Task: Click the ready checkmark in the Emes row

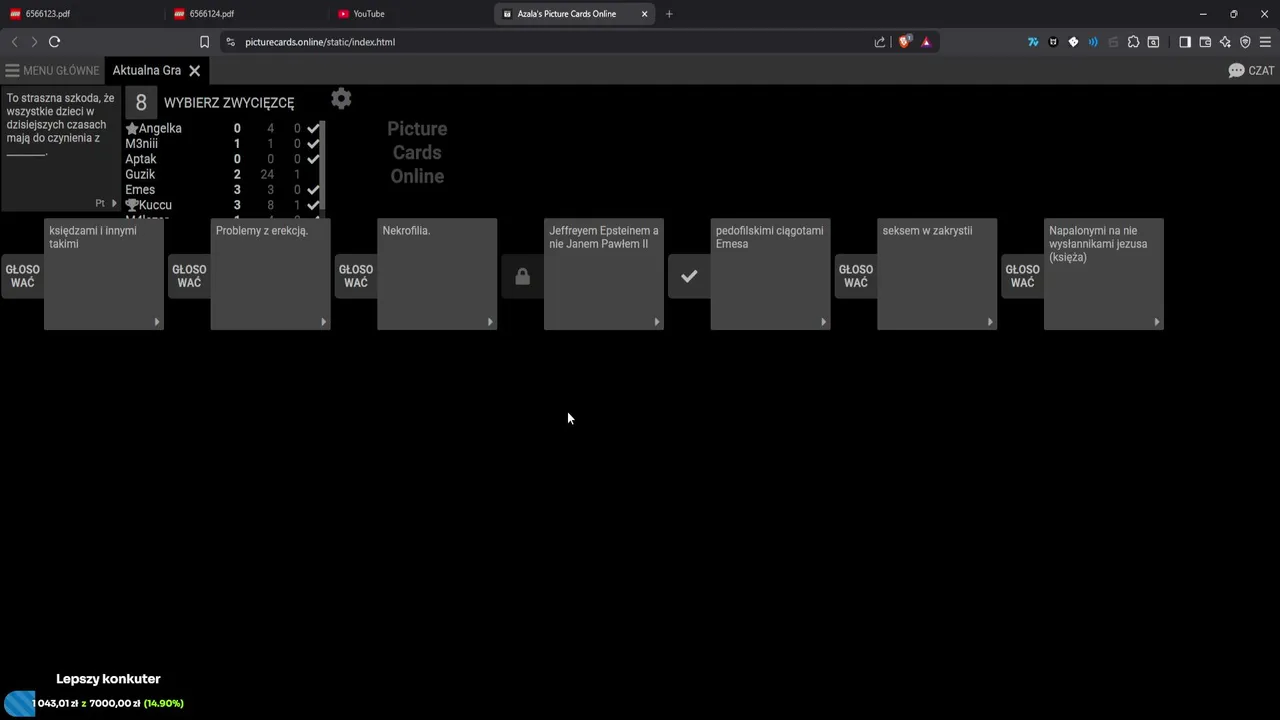Action: coord(313,190)
